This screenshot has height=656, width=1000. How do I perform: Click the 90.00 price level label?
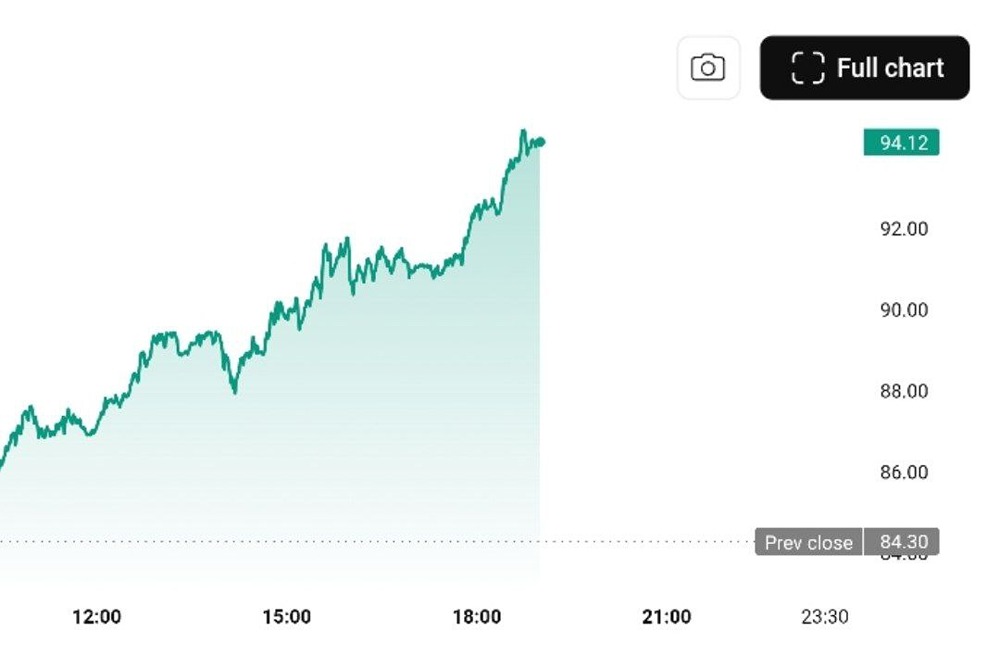pyautogui.click(x=904, y=310)
